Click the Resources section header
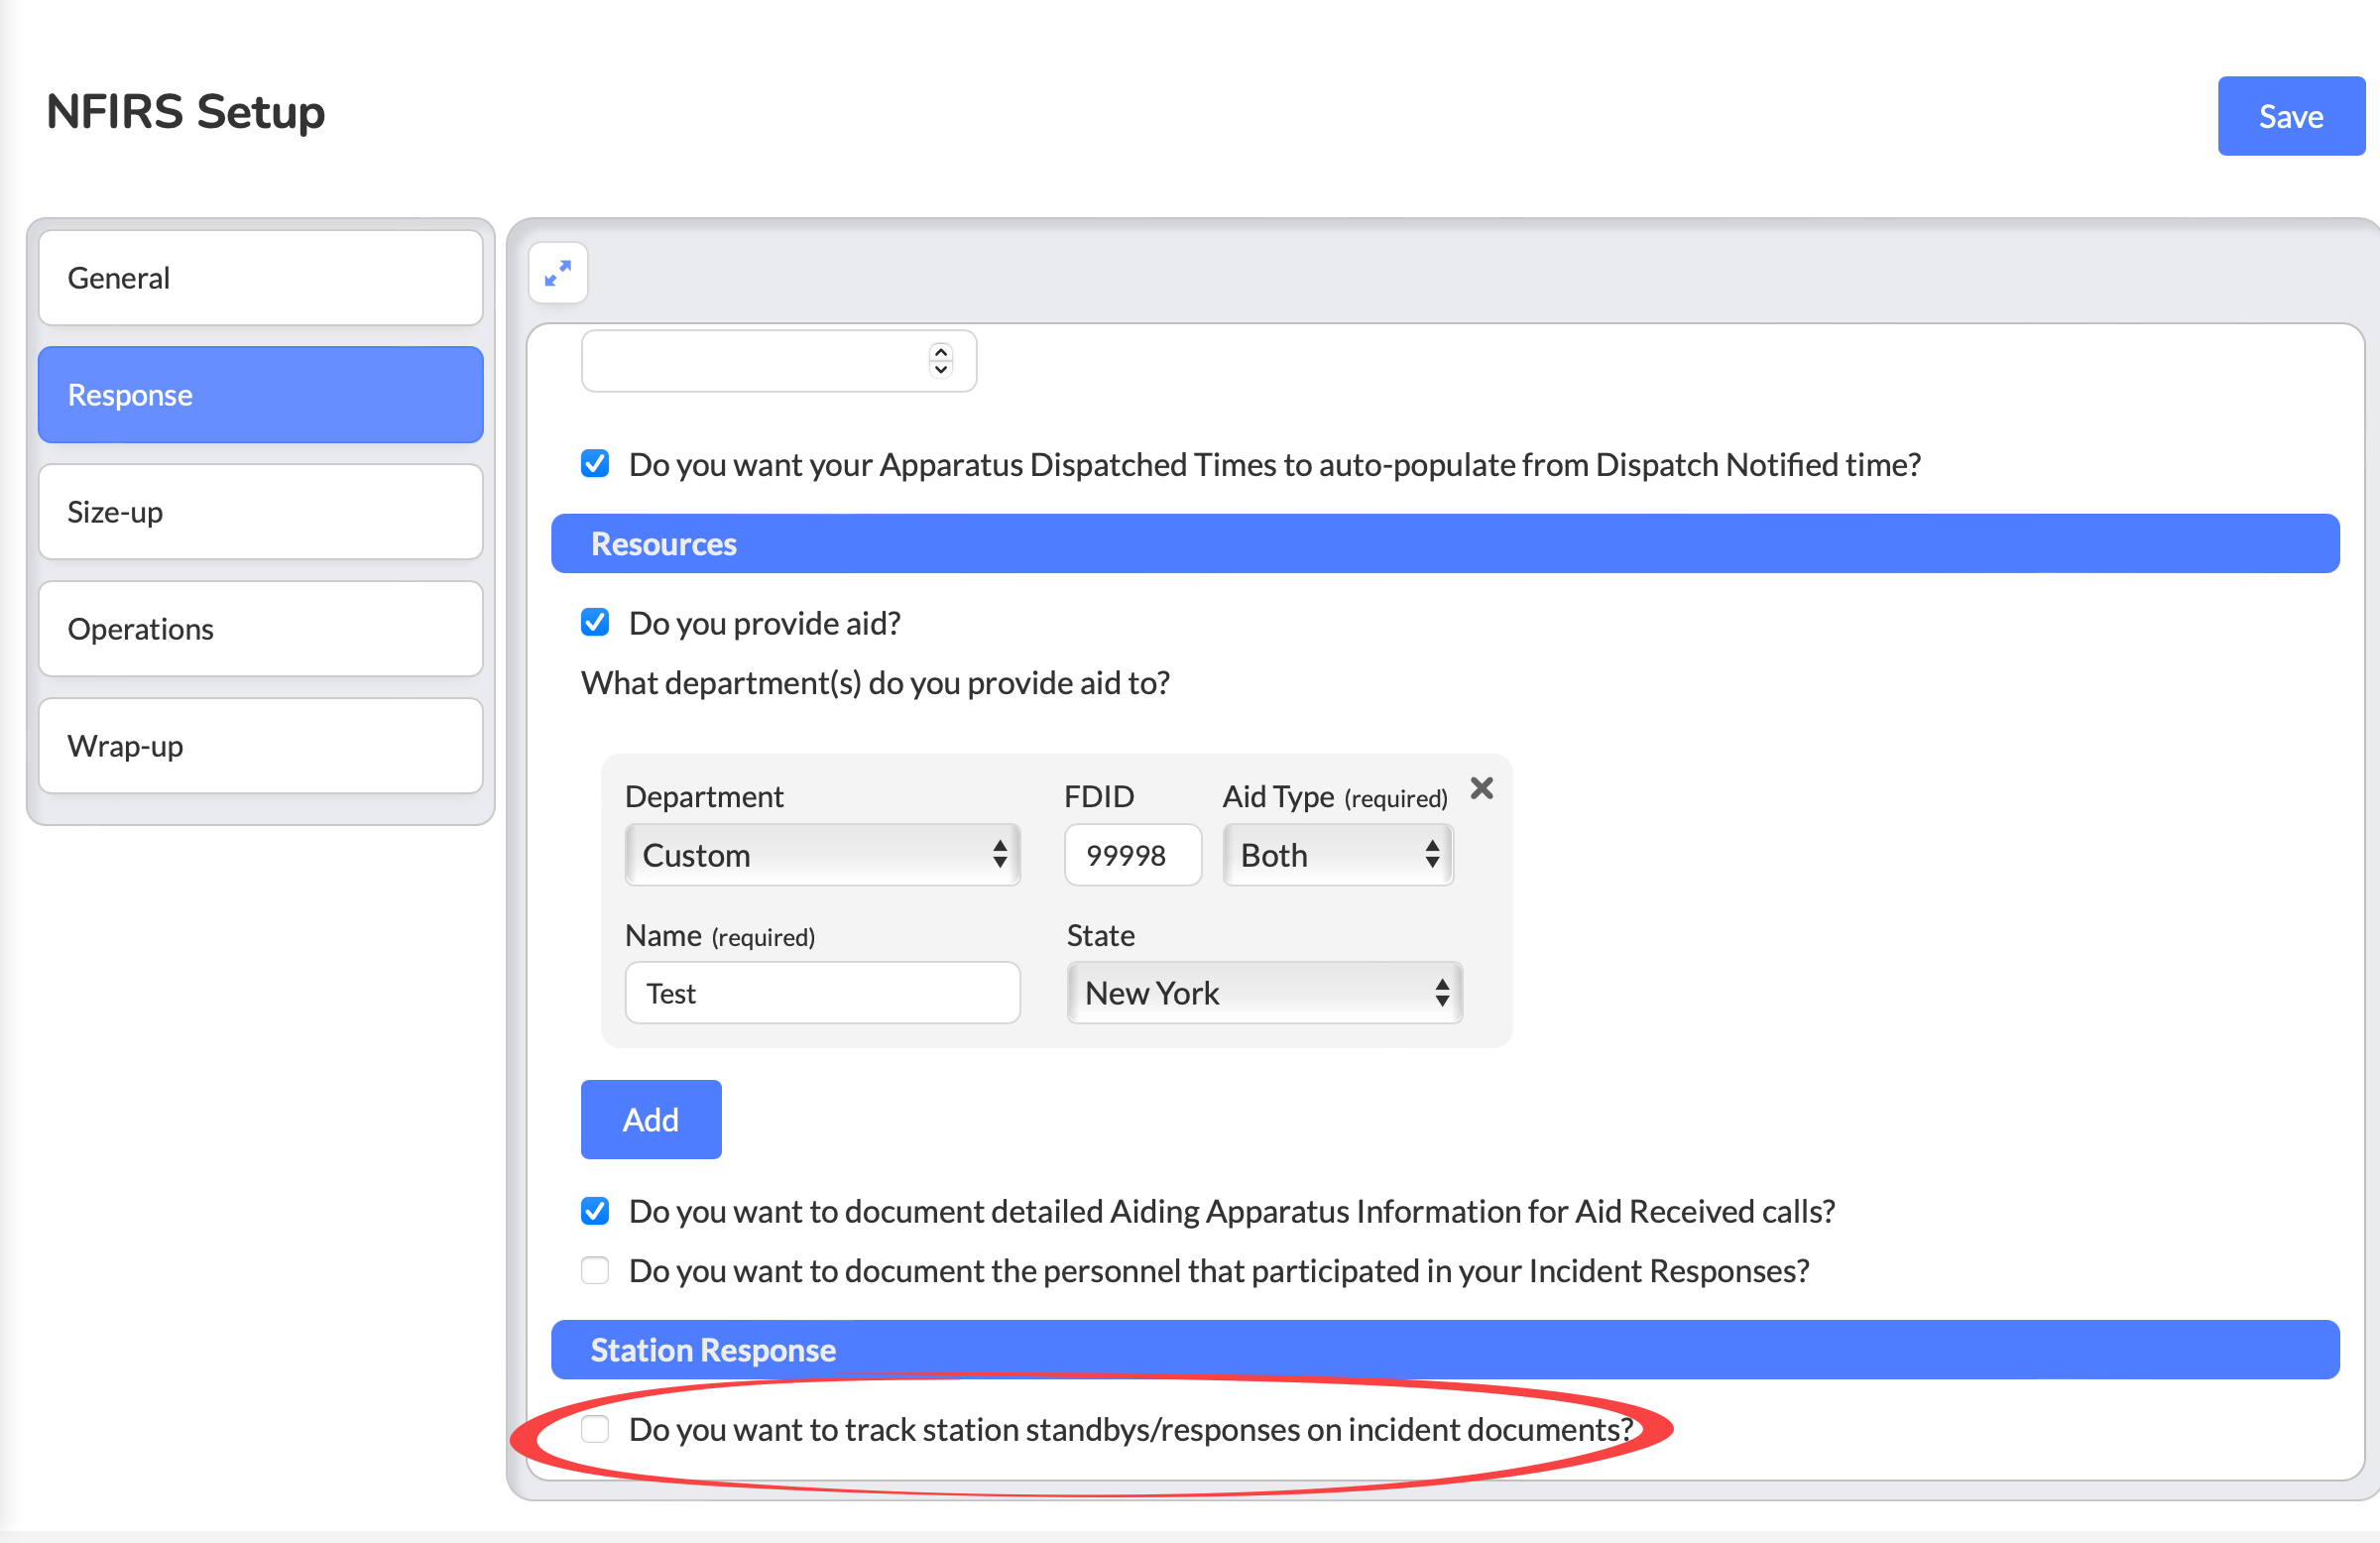The image size is (2380, 1543). click(x=1444, y=544)
